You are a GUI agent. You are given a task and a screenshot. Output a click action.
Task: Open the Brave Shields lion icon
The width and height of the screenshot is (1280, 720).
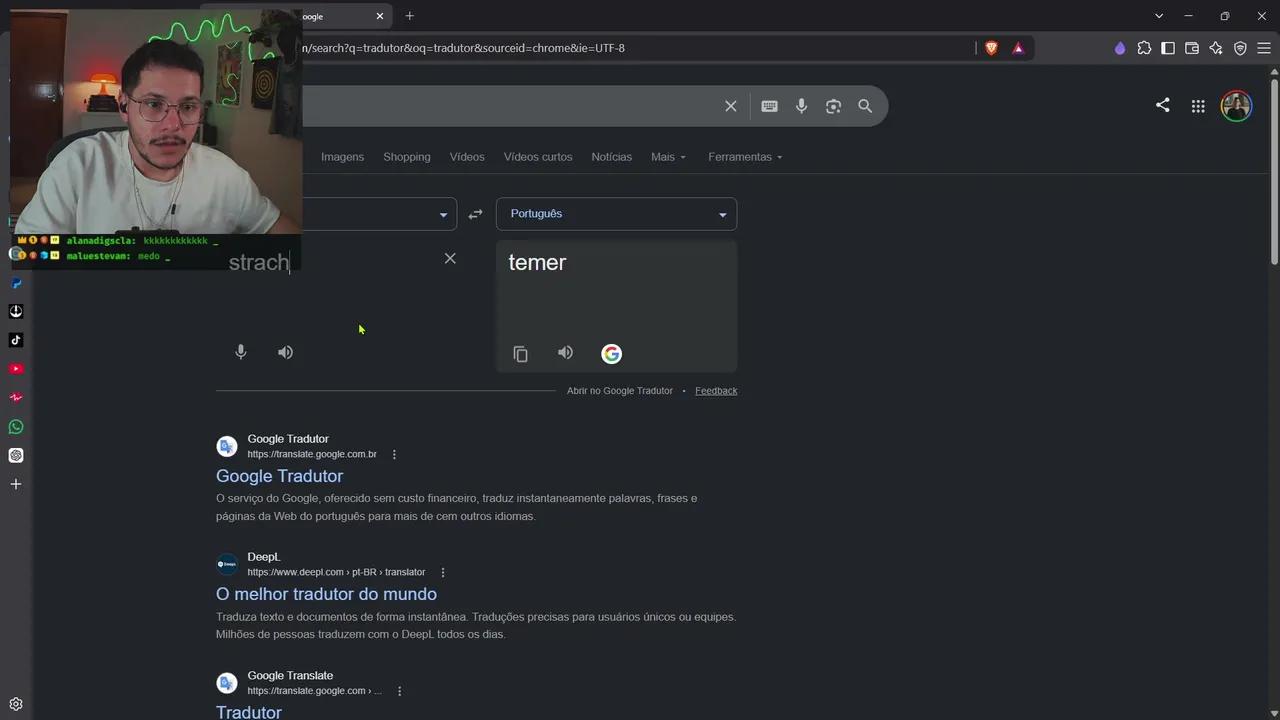click(991, 48)
